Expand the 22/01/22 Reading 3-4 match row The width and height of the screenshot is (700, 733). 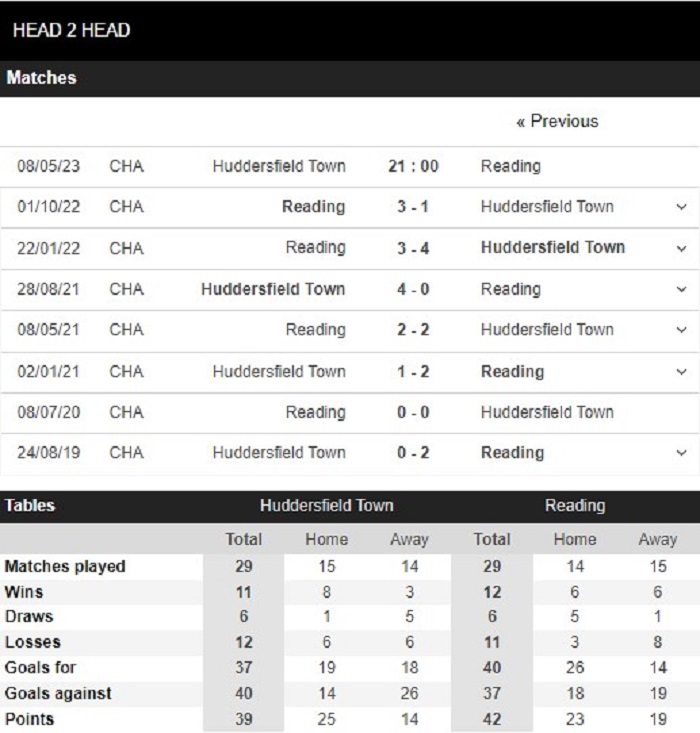click(681, 248)
